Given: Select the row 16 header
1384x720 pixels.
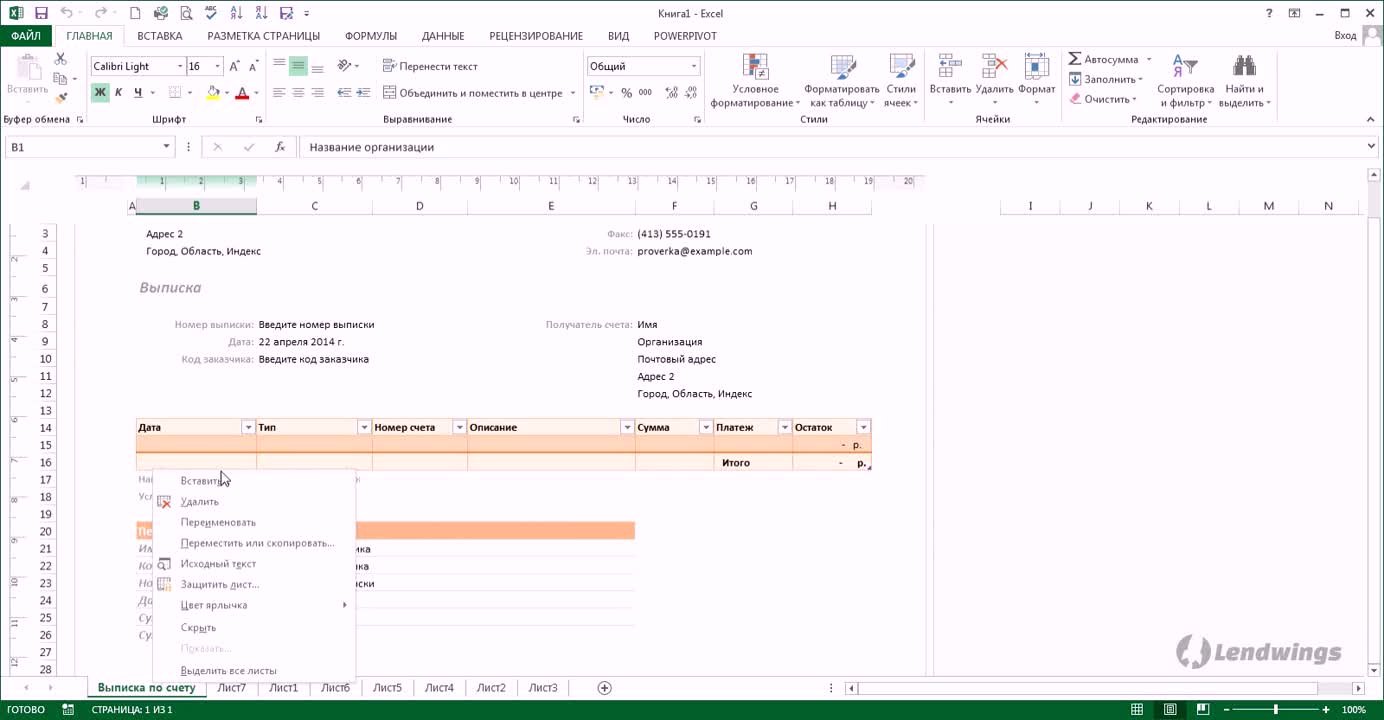Looking at the screenshot, I should (x=46, y=463).
